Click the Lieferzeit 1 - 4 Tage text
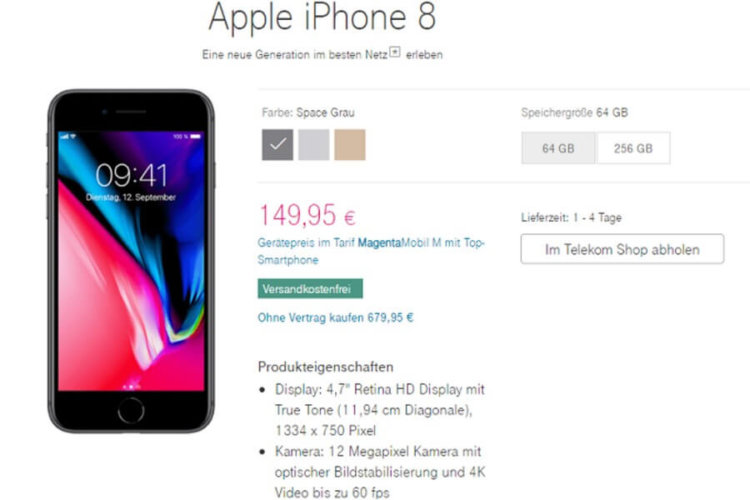This screenshot has width=750, height=500. [571, 218]
